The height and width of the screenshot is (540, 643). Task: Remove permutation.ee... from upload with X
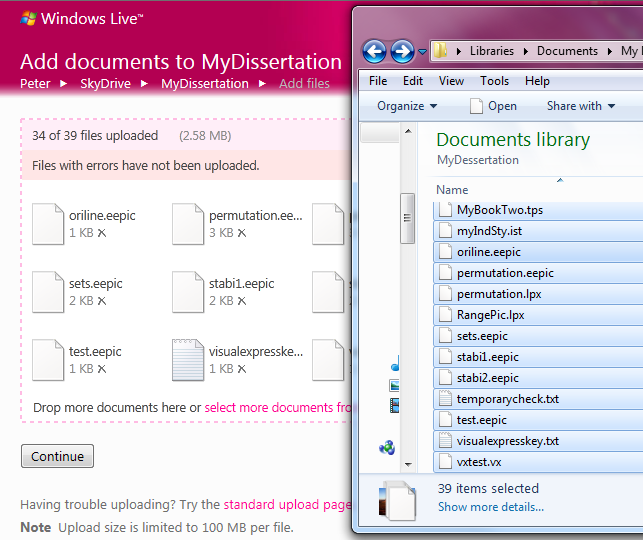[242, 233]
